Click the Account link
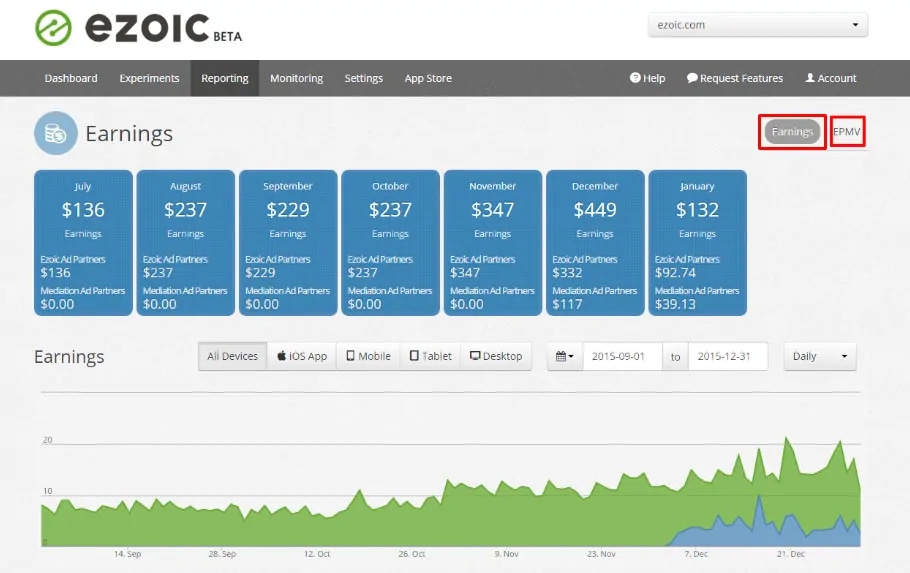 pyautogui.click(x=830, y=78)
